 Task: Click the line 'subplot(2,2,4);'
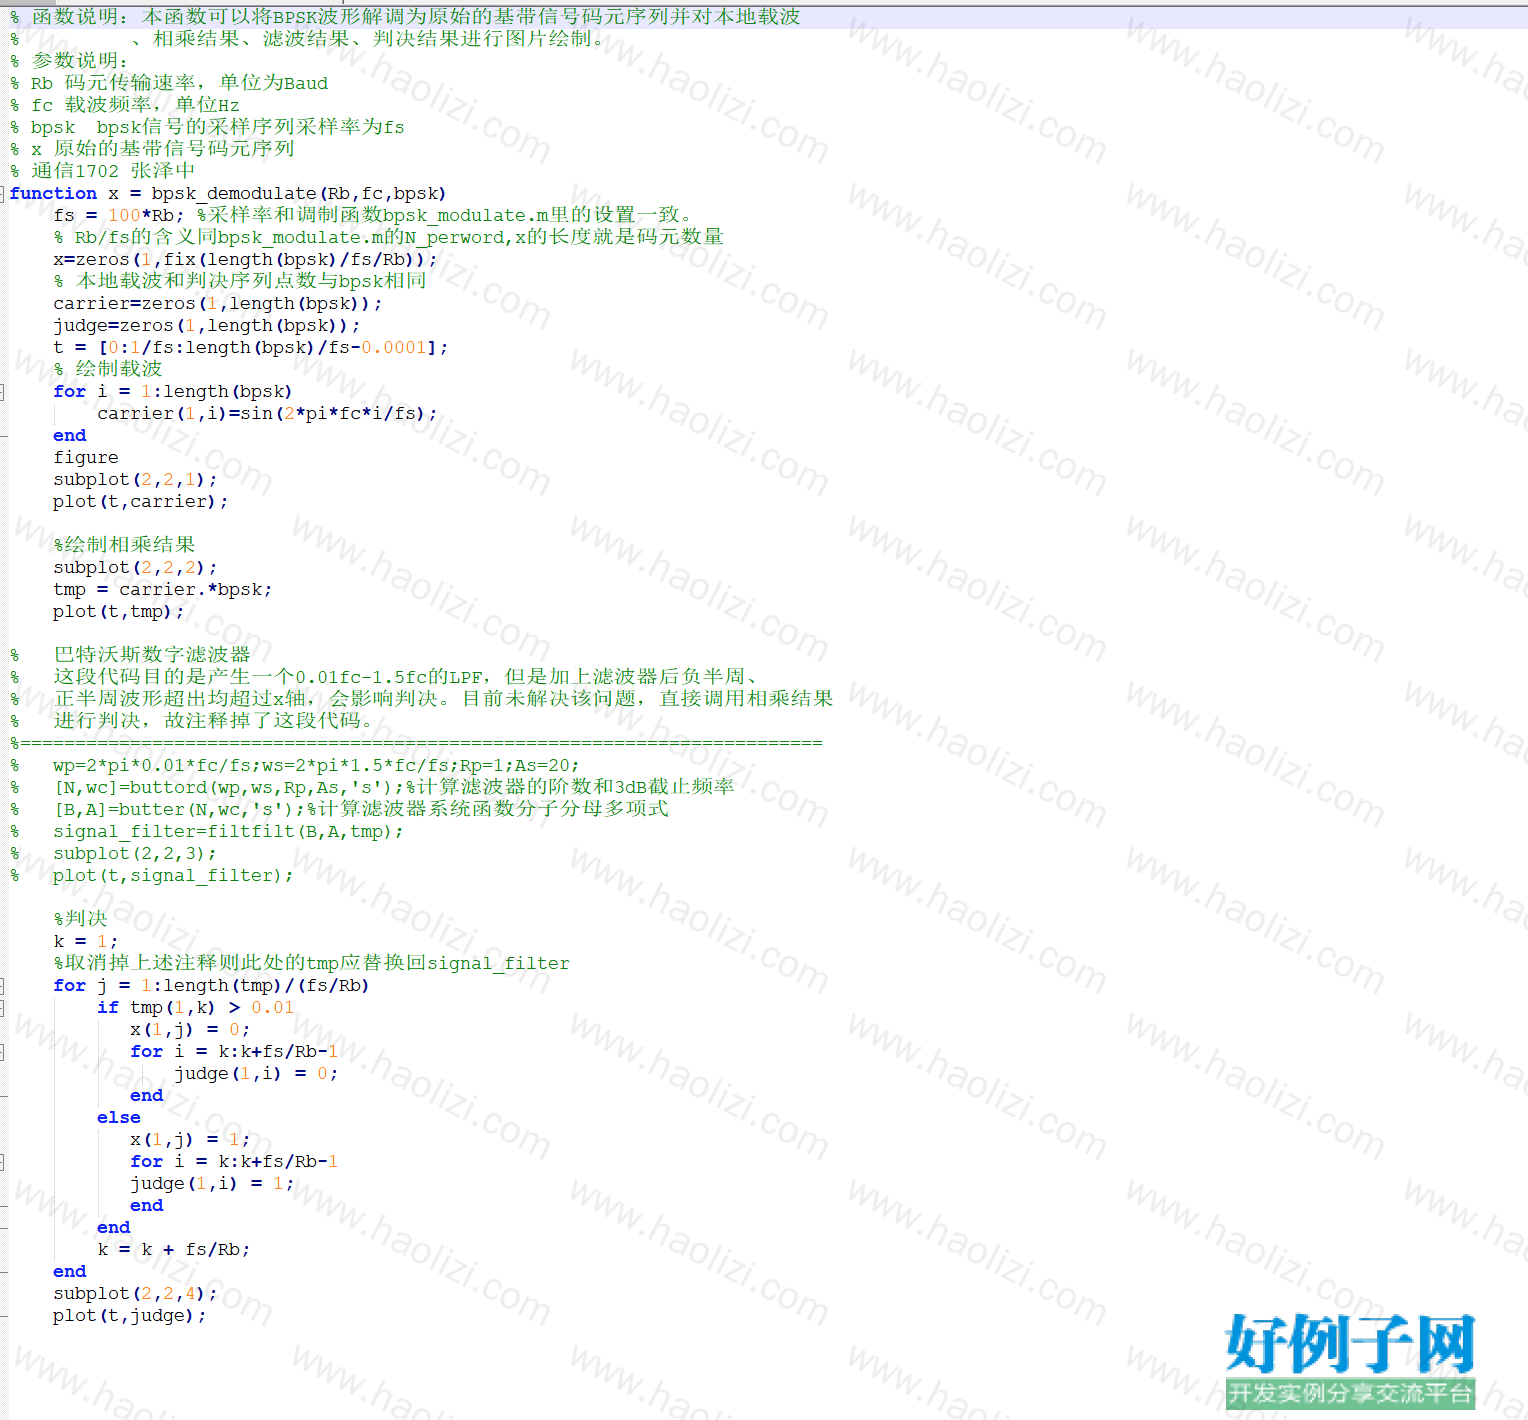coord(135,1293)
